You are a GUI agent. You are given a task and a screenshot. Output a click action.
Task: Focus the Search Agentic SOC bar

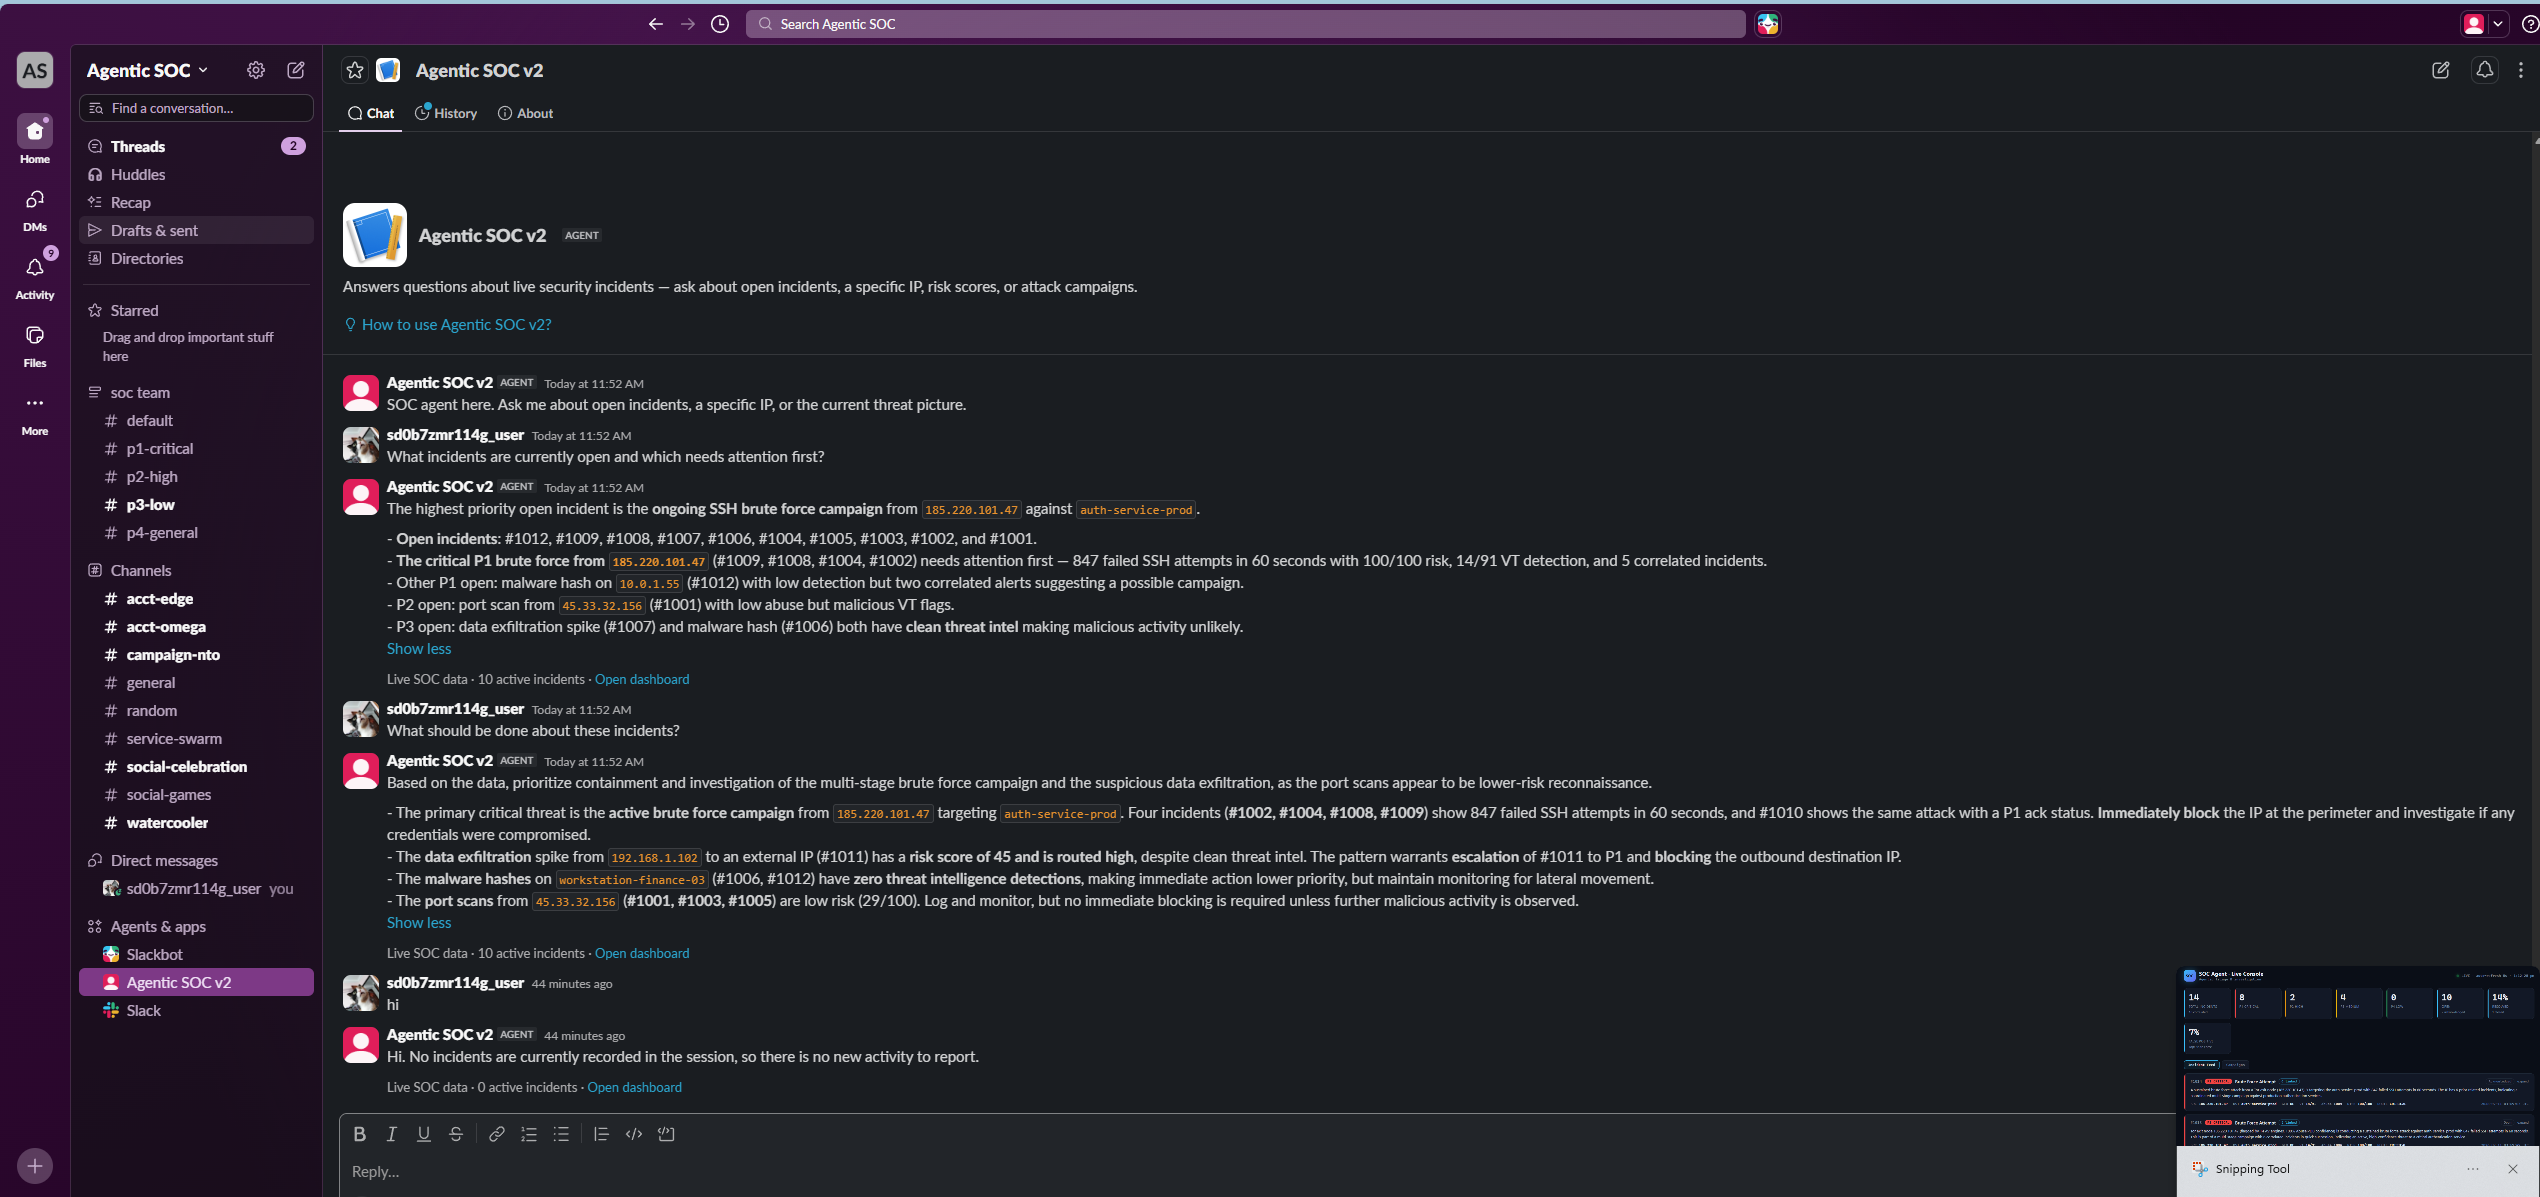[x=1245, y=24]
